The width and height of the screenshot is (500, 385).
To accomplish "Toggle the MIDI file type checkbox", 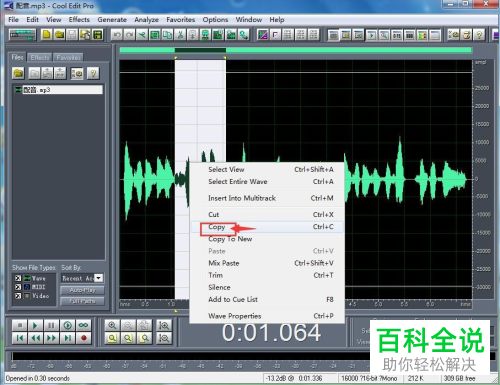I will coord(18,287).
